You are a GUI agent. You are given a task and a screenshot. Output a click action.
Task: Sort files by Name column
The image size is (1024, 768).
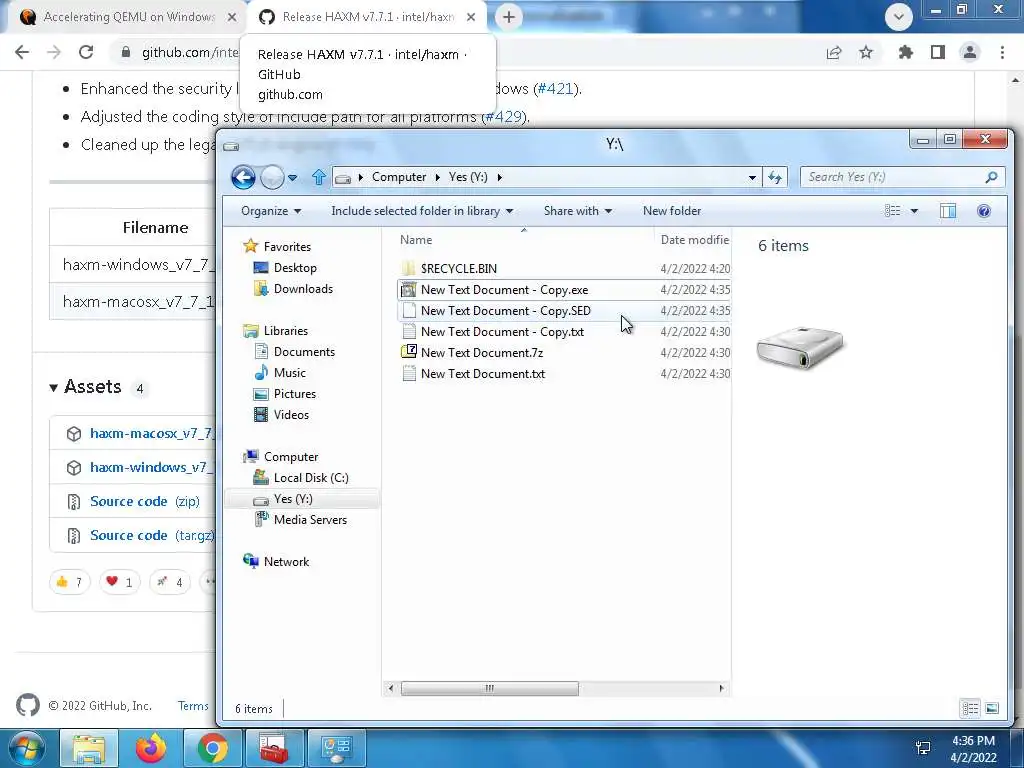tap(416, 240)
